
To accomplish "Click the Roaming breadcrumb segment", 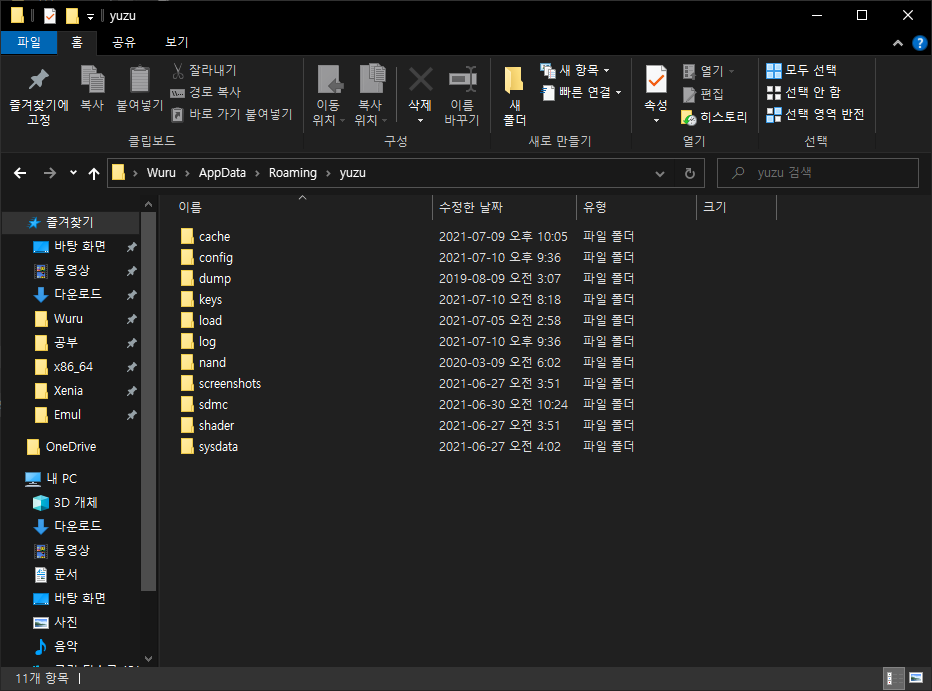I will point(292,173).
